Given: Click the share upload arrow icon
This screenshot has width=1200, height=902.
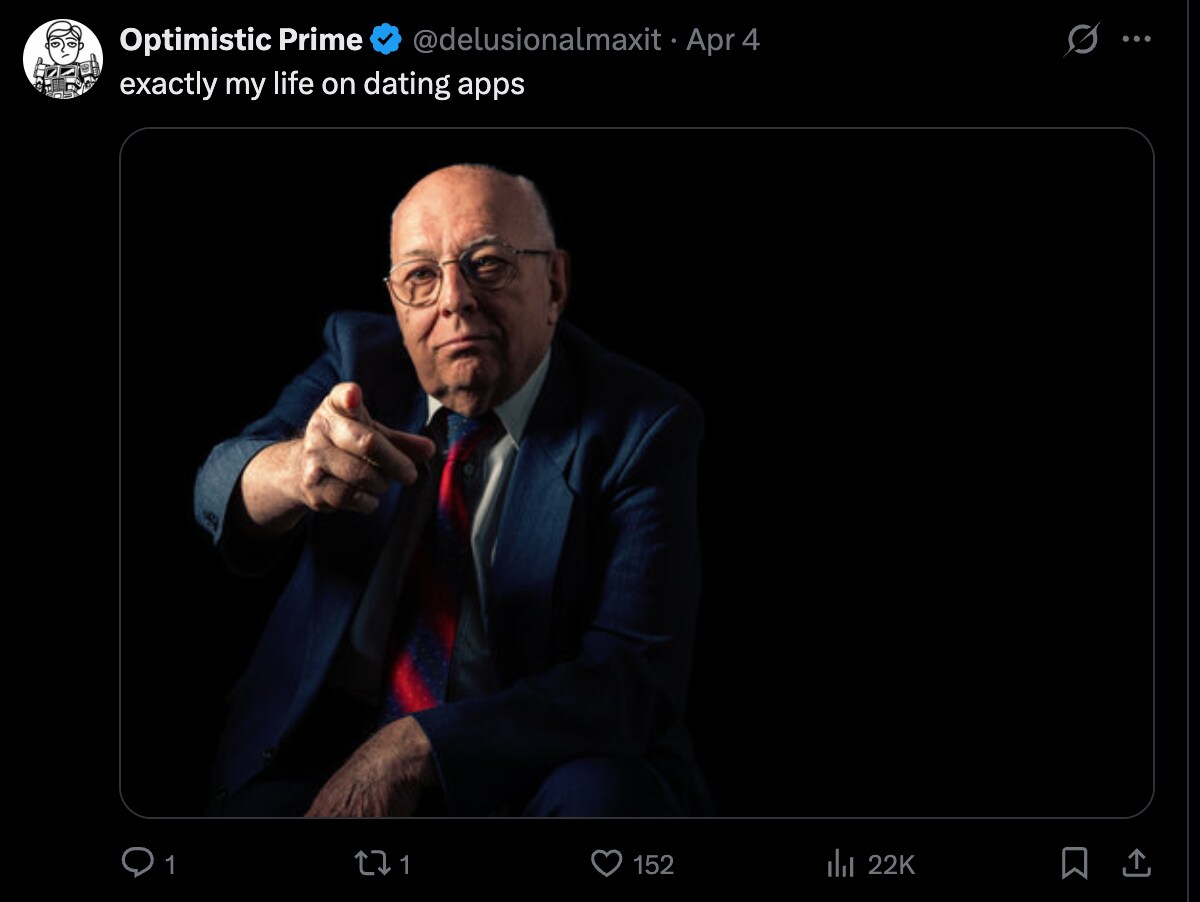Looking at the screenshot, I should pos(1137,862).
